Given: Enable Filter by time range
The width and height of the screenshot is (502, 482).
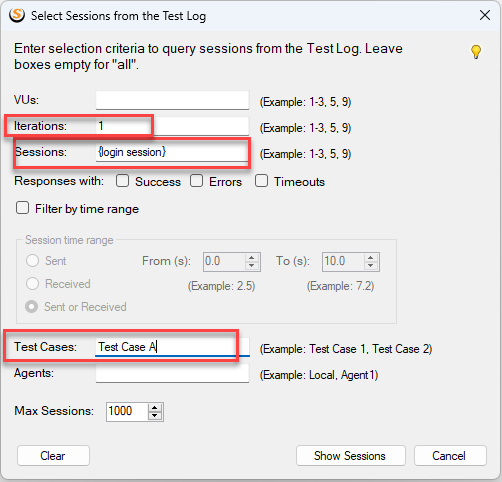Looking at the screenshot, I should [x=22, y=208].
